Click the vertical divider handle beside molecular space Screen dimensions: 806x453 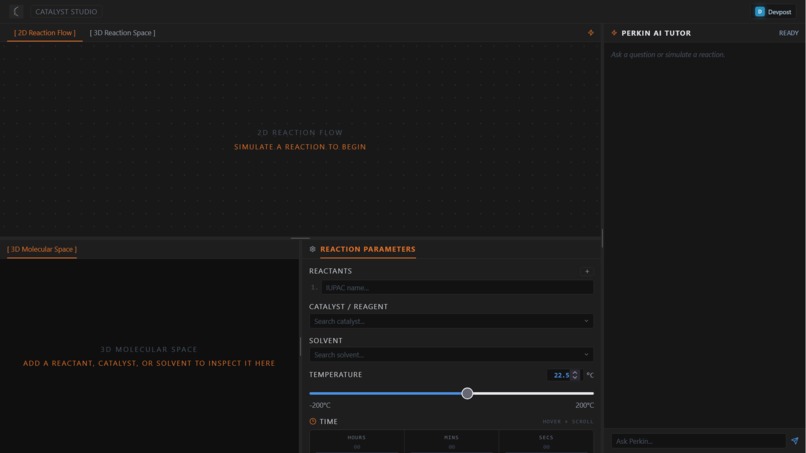pyautogui.click(x=300, y=347)
